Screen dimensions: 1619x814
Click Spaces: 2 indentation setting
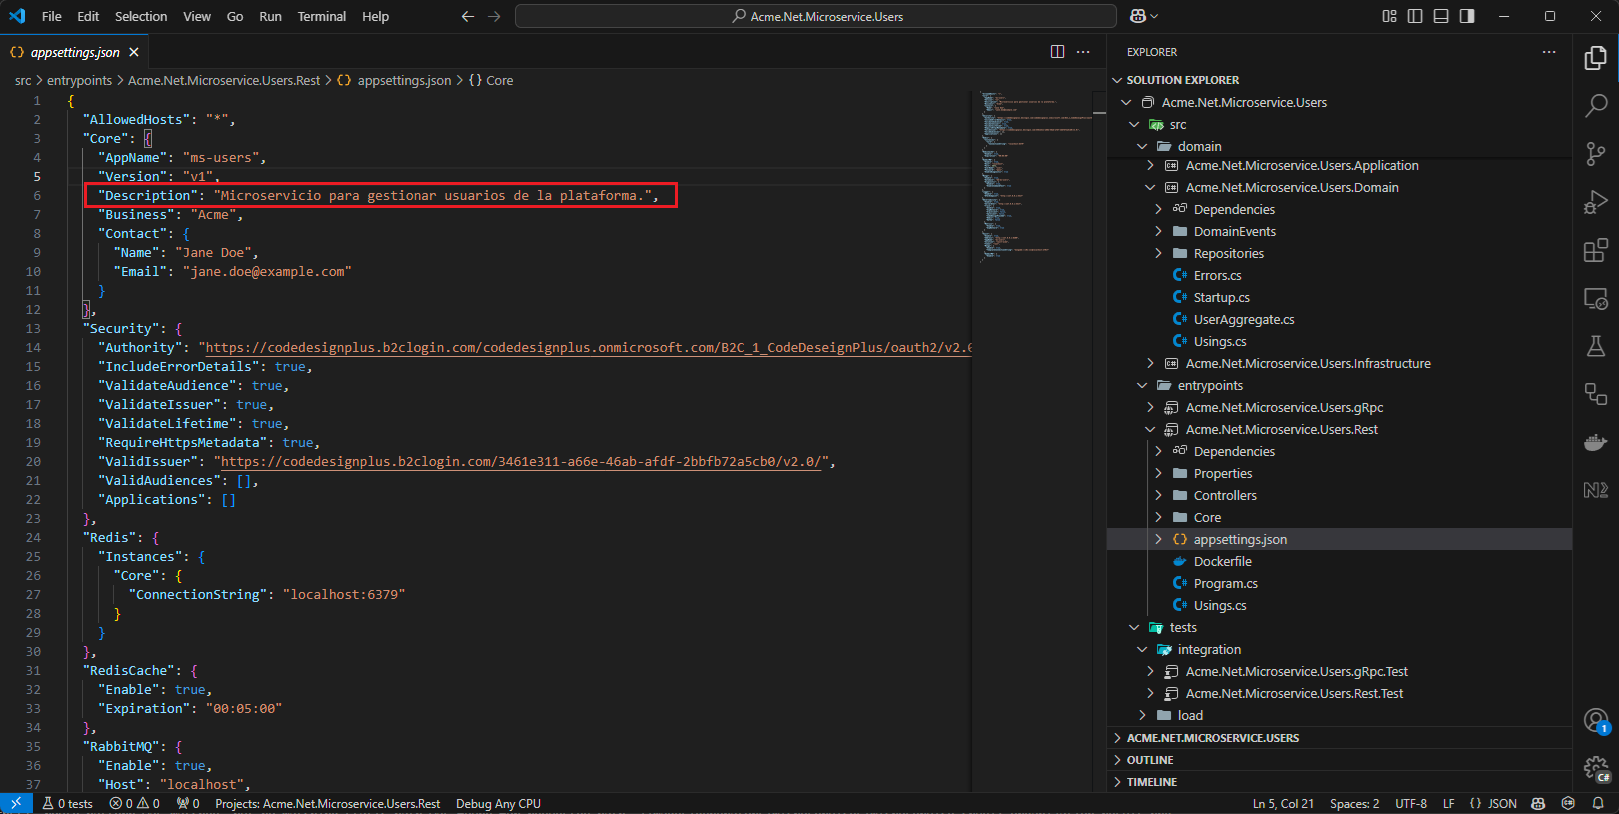click(1354, 803)
